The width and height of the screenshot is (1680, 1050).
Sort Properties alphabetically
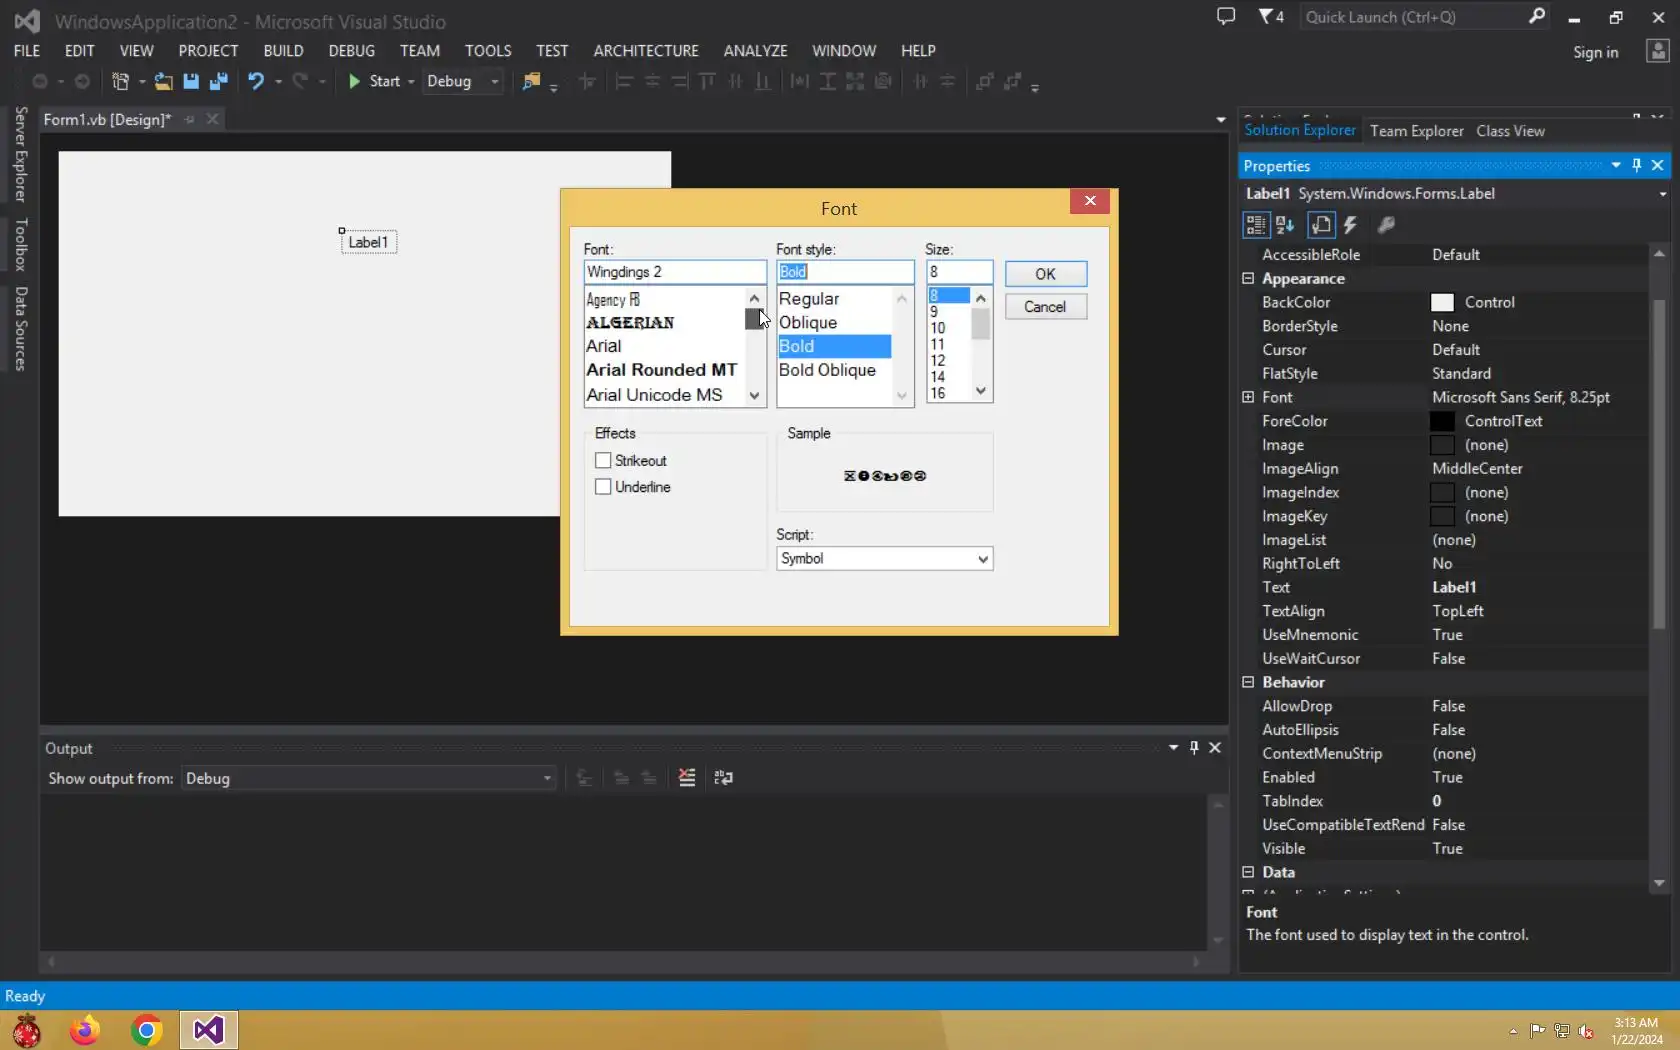click(1285, 225)
